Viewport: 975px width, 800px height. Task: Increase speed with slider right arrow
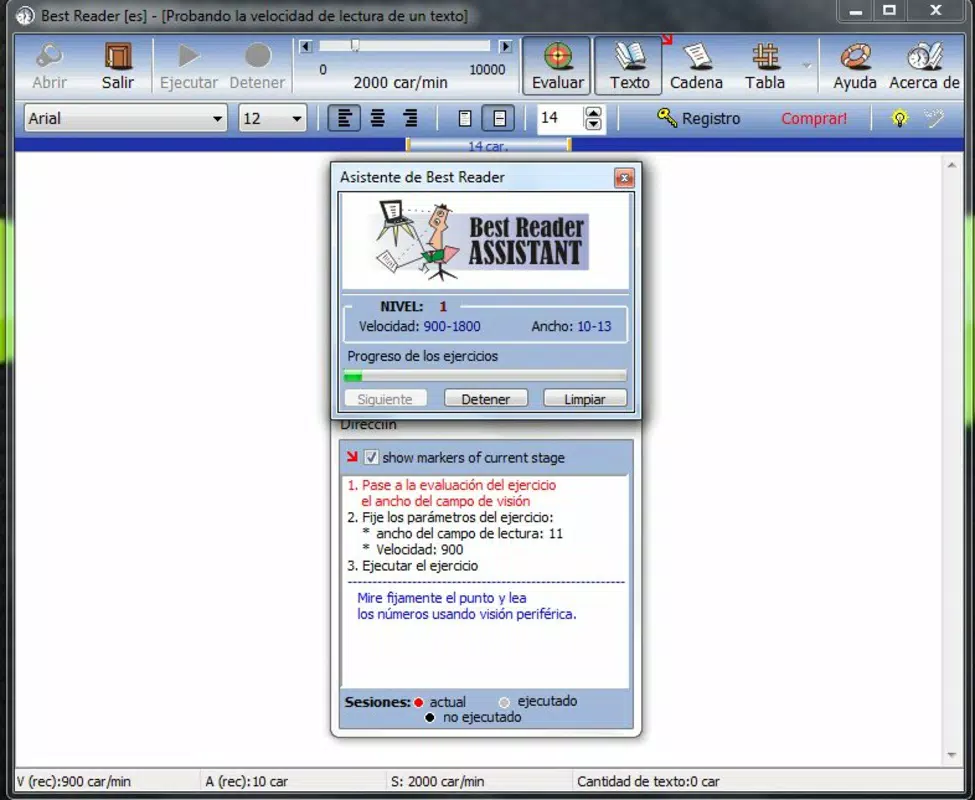click(x=506, y=47)
